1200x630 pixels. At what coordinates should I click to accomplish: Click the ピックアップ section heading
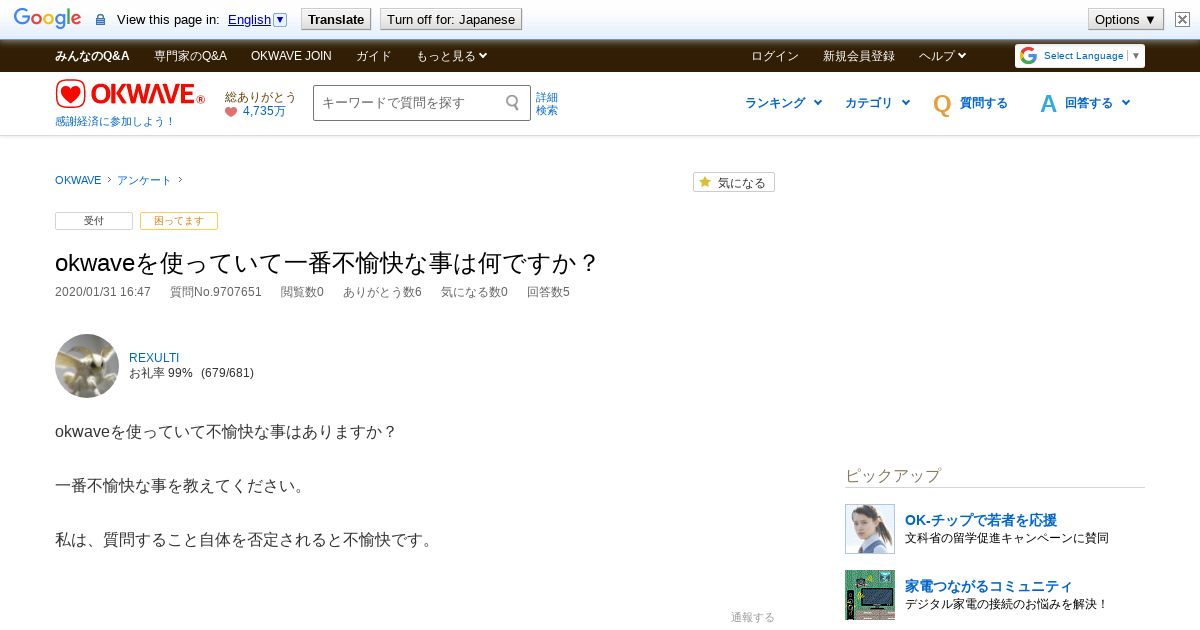point(893,475)
